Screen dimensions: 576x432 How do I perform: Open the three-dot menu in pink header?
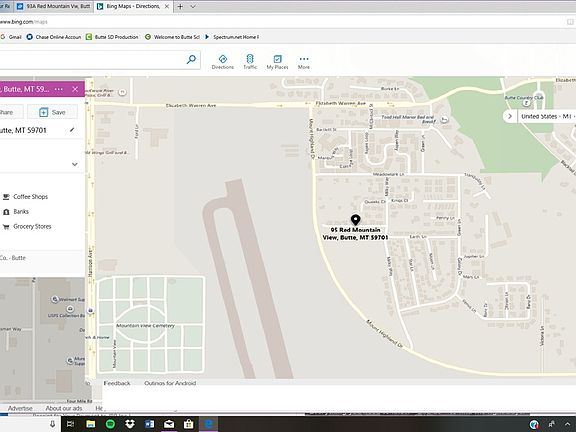(x=58, y=89)
